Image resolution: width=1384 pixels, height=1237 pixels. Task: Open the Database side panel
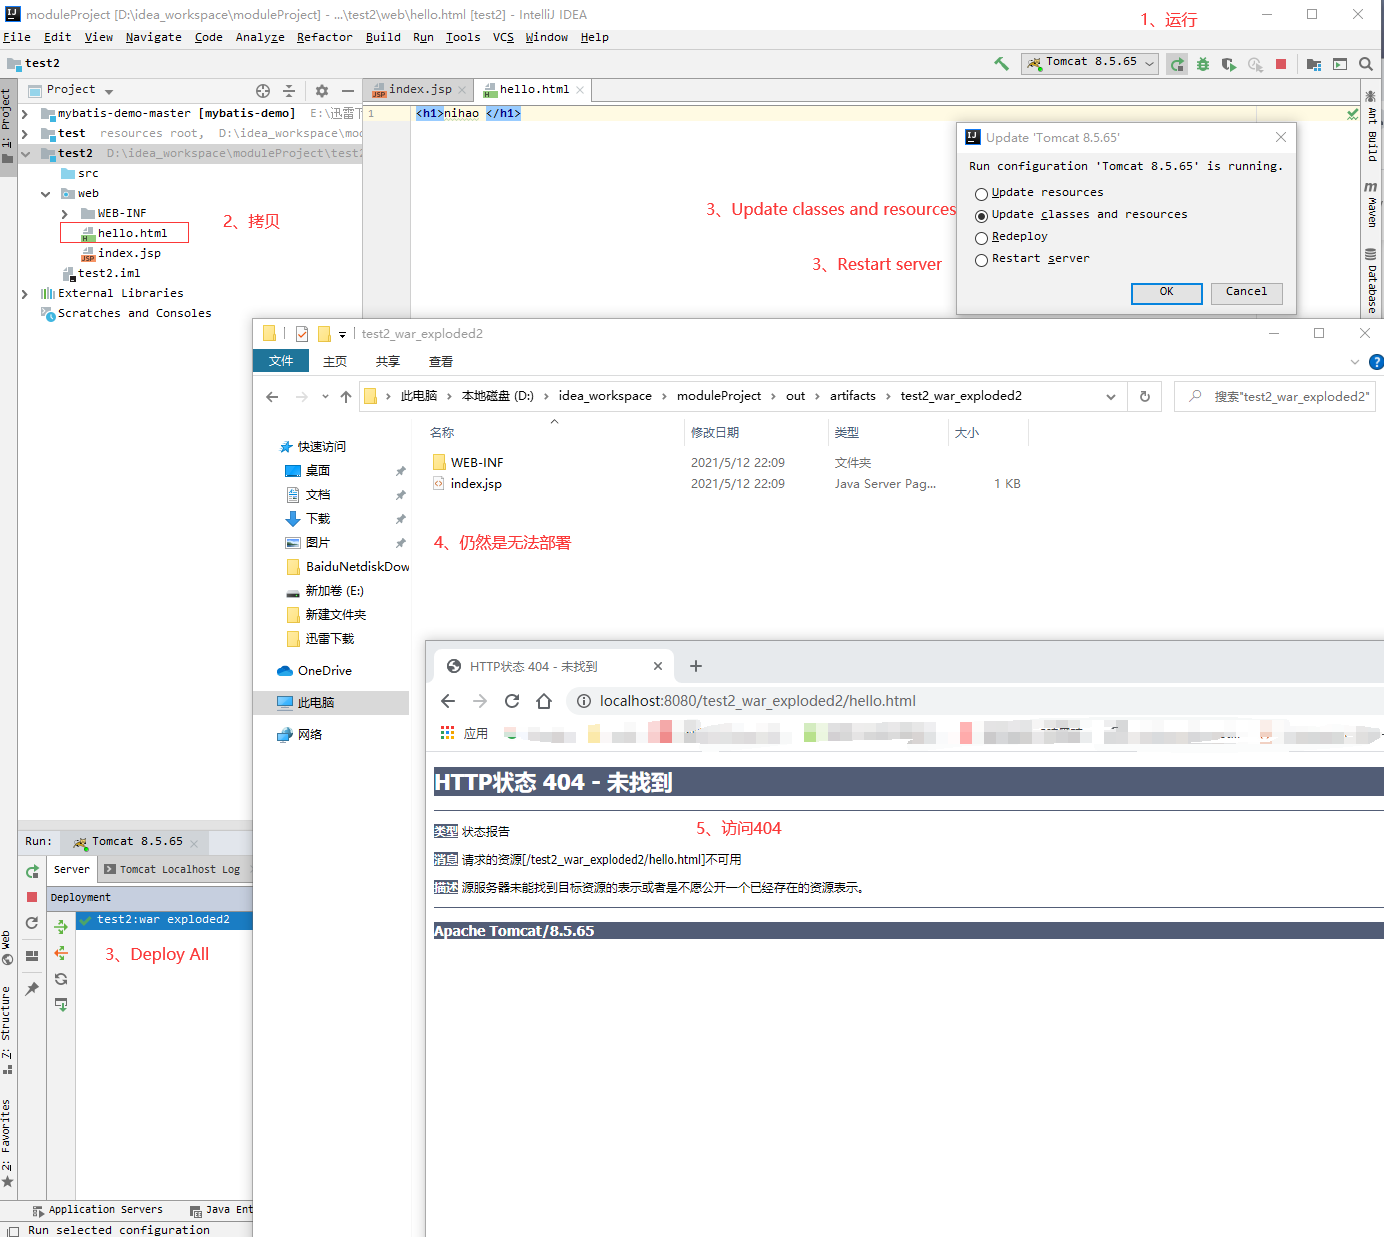pos(1371,281)
